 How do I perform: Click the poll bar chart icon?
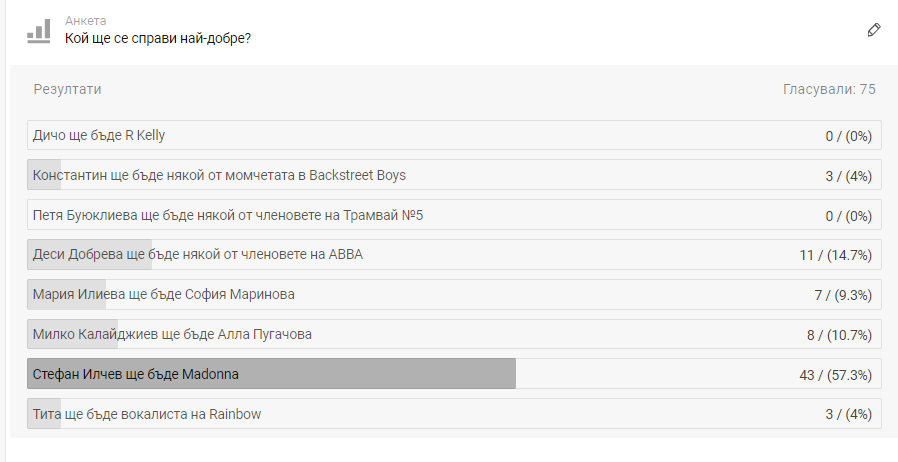pyautogui.click(x=38, y=31)
